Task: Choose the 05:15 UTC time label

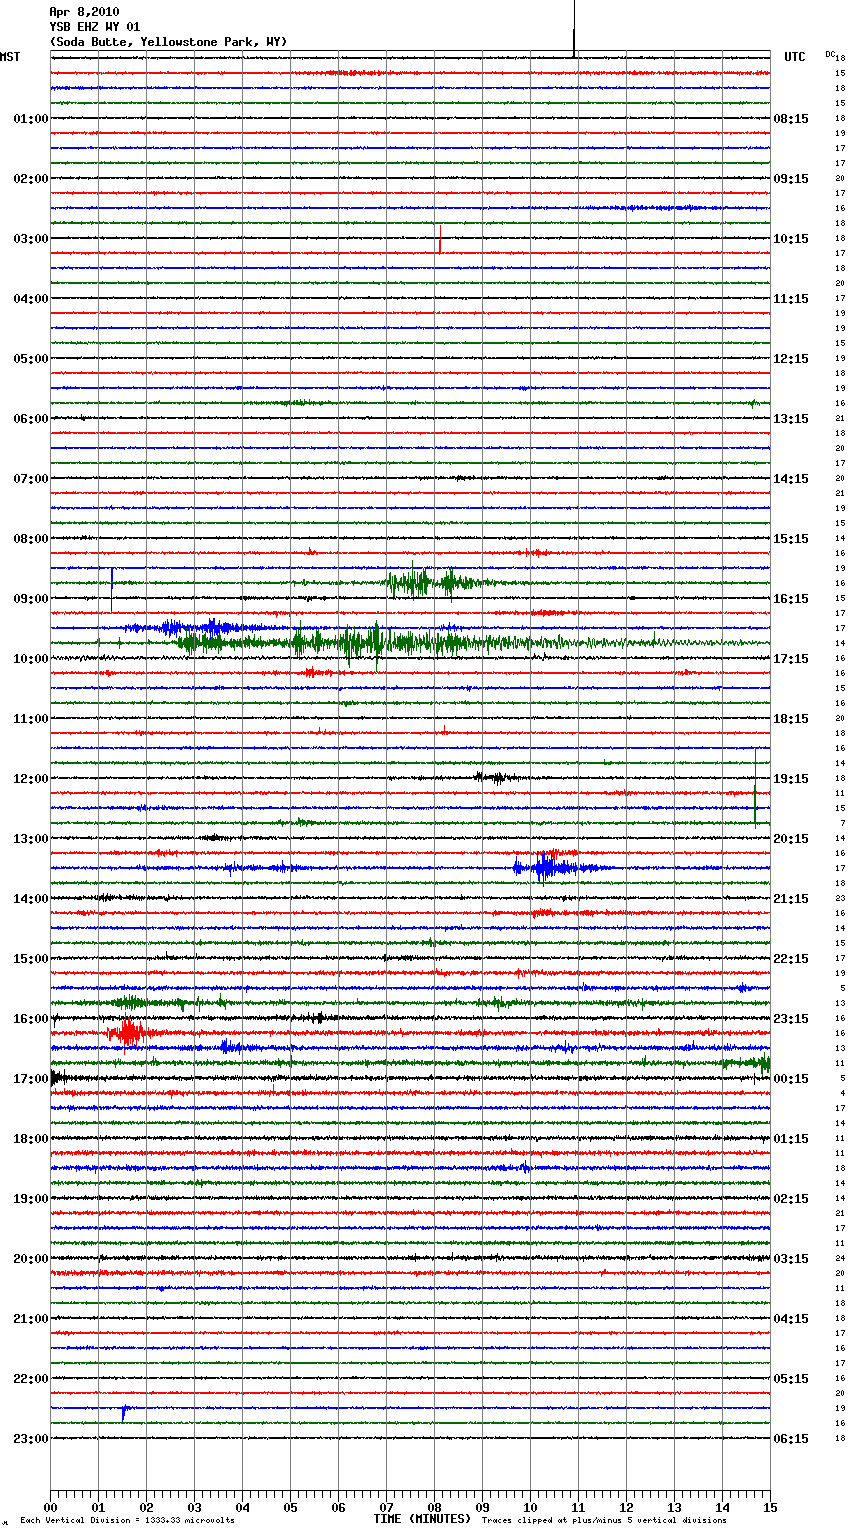Action: click(x=791, y=1379)
